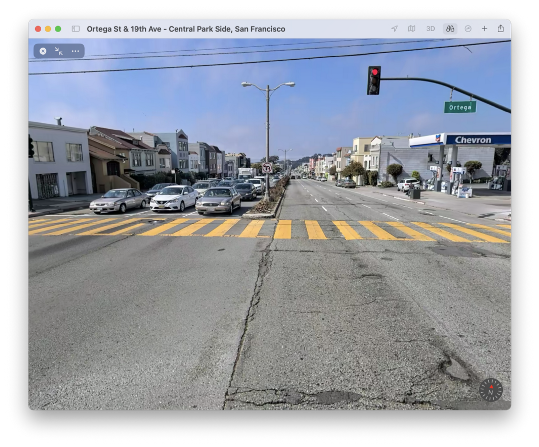Toggle the 3D view button
The image size is (539, 447).
point(430,29)
